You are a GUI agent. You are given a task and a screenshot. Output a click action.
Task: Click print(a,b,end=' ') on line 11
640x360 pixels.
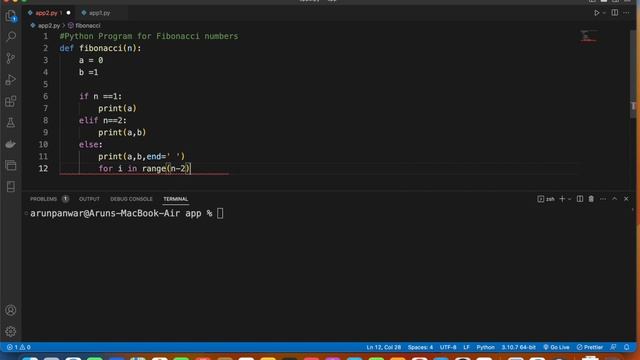click(141, 157)
